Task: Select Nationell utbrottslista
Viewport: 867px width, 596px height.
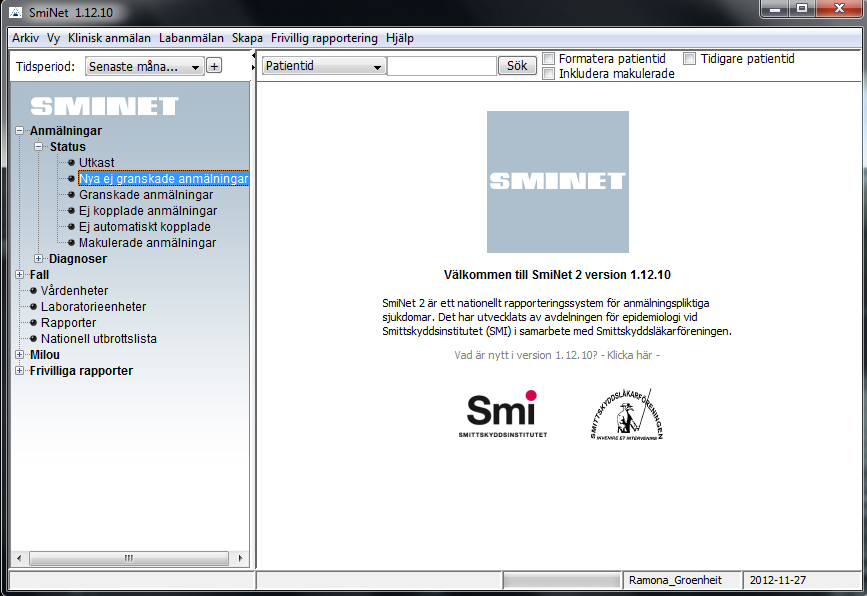Action: 98,339
